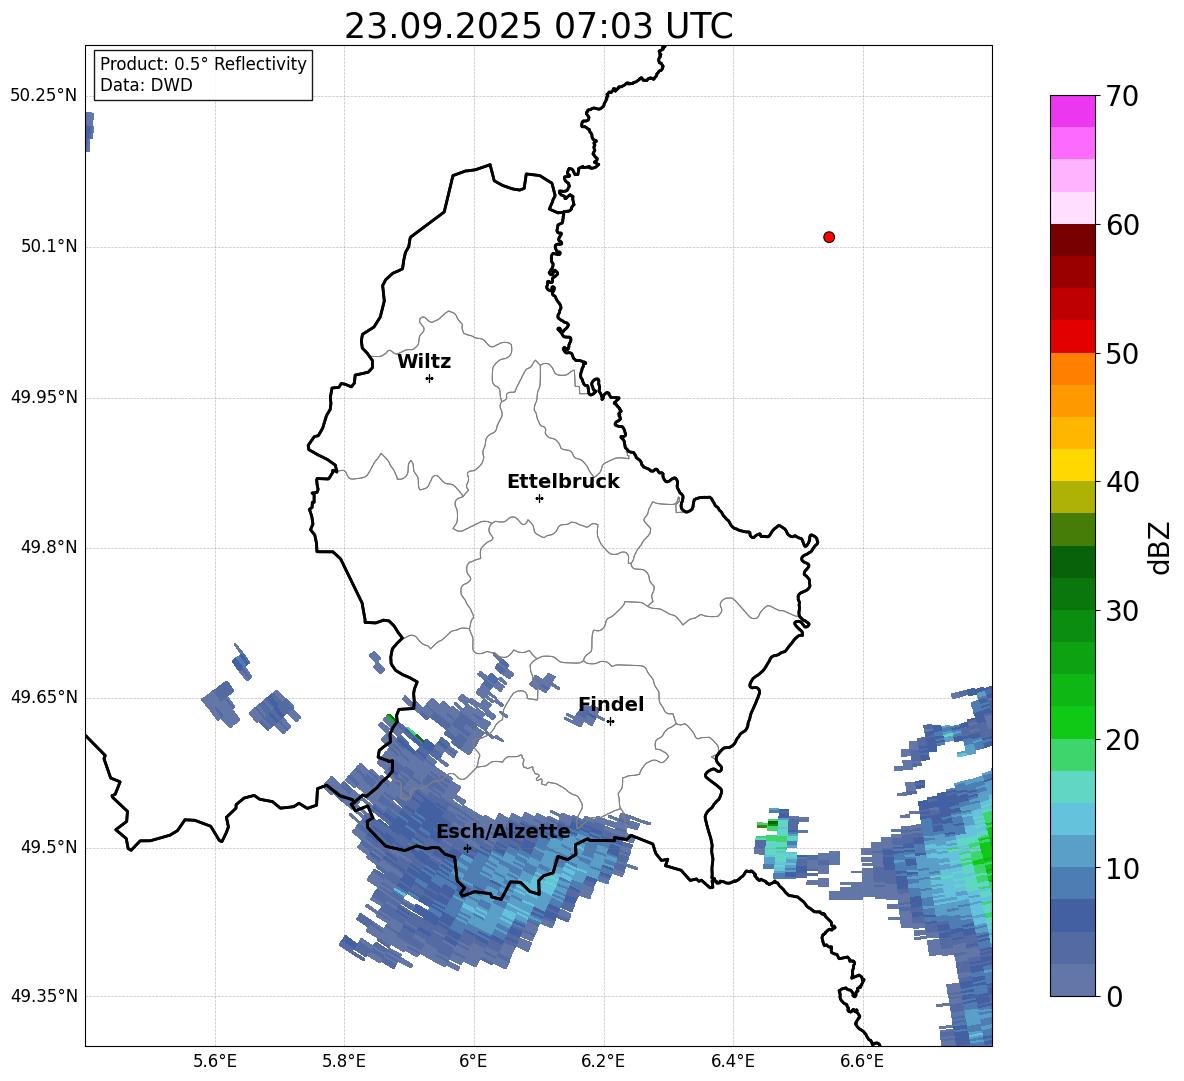1184x1081 pixels.
Task: Click the colorbar tick label '10'
Action: pyautogui.click(x=1122, y=868)
